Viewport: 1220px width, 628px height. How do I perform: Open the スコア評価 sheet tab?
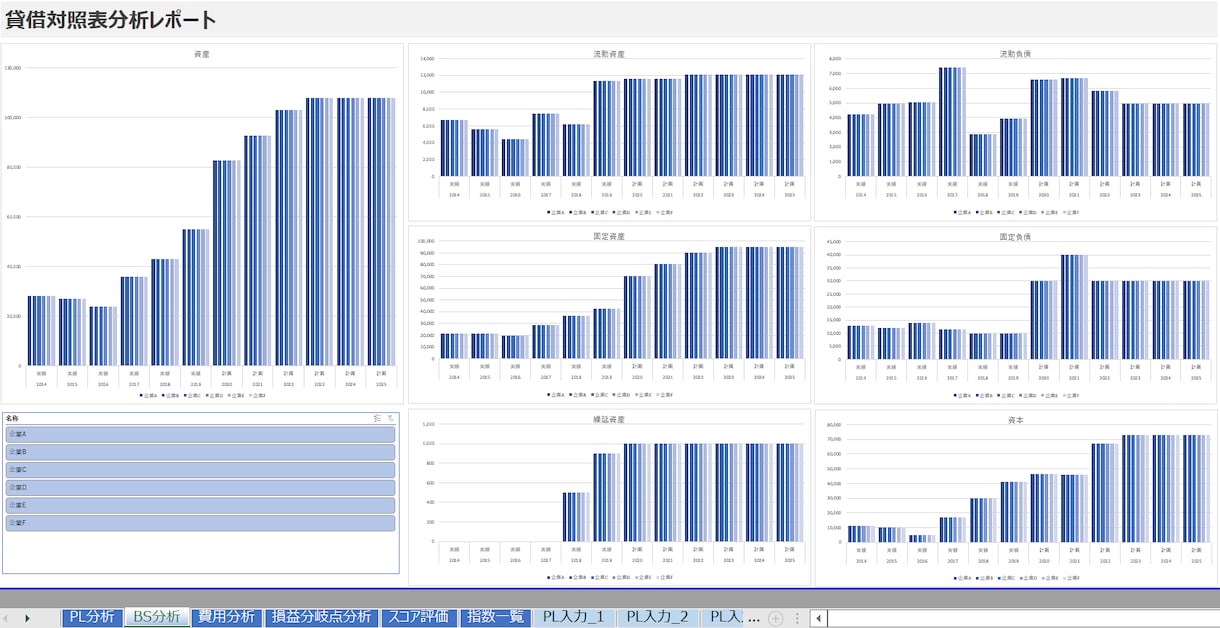[x=419, y=617]
